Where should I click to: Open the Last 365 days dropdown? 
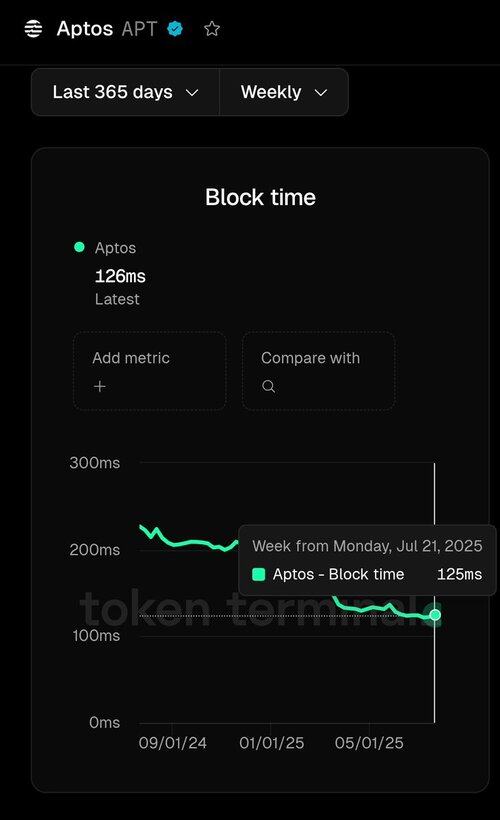126,92
